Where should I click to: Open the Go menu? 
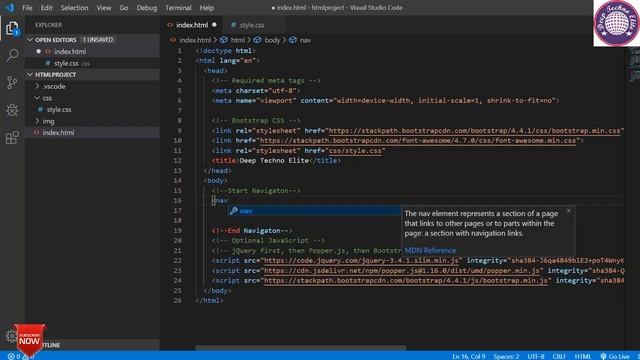pyautogui.click(x=124, y=7)
